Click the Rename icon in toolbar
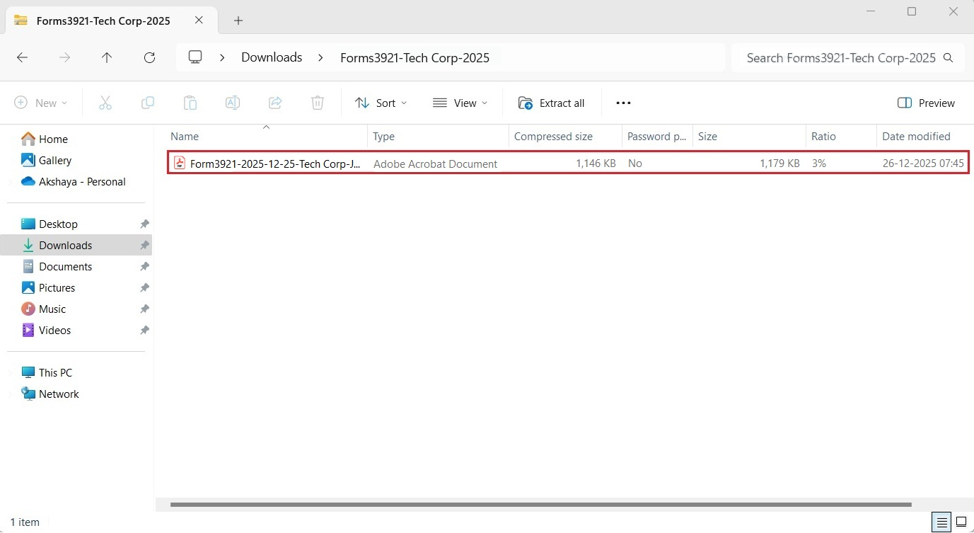 coord(232,103)
